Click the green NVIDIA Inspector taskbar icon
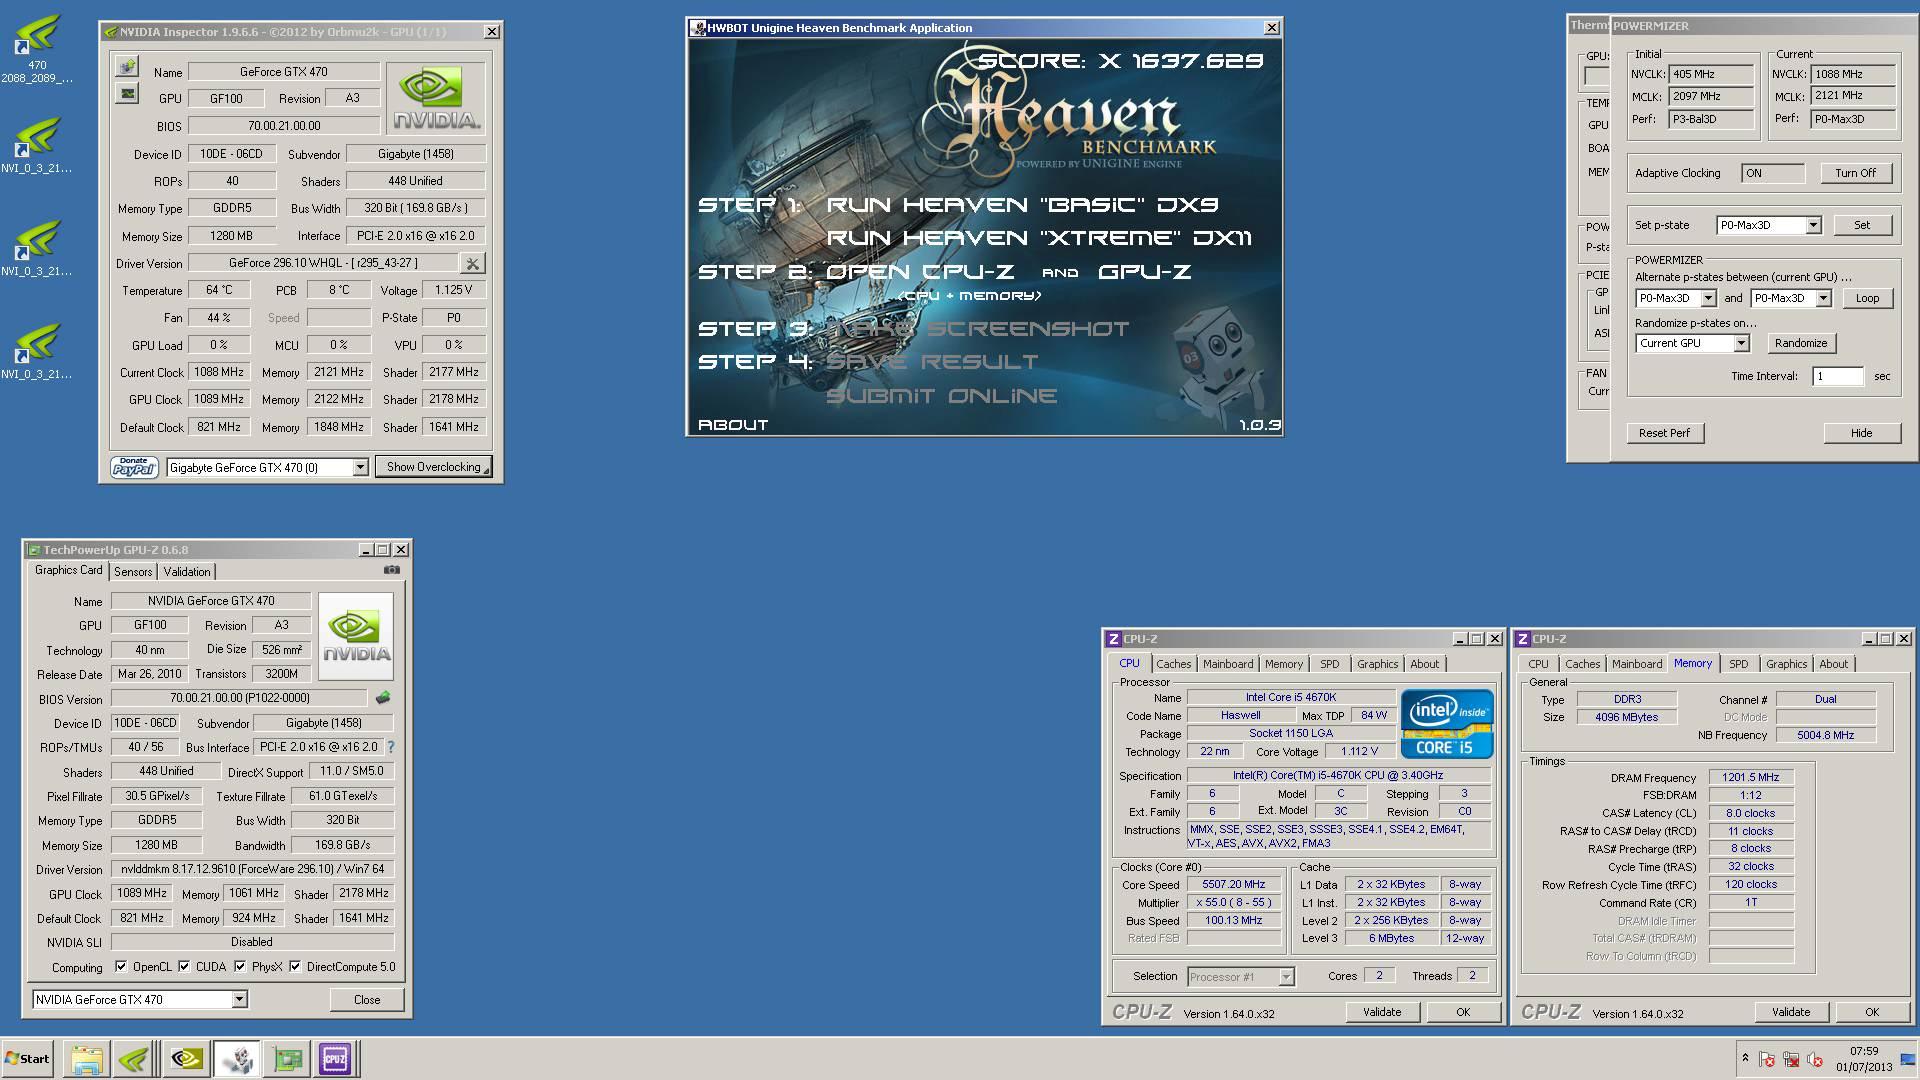1920x1080 pixels. 133,1059
